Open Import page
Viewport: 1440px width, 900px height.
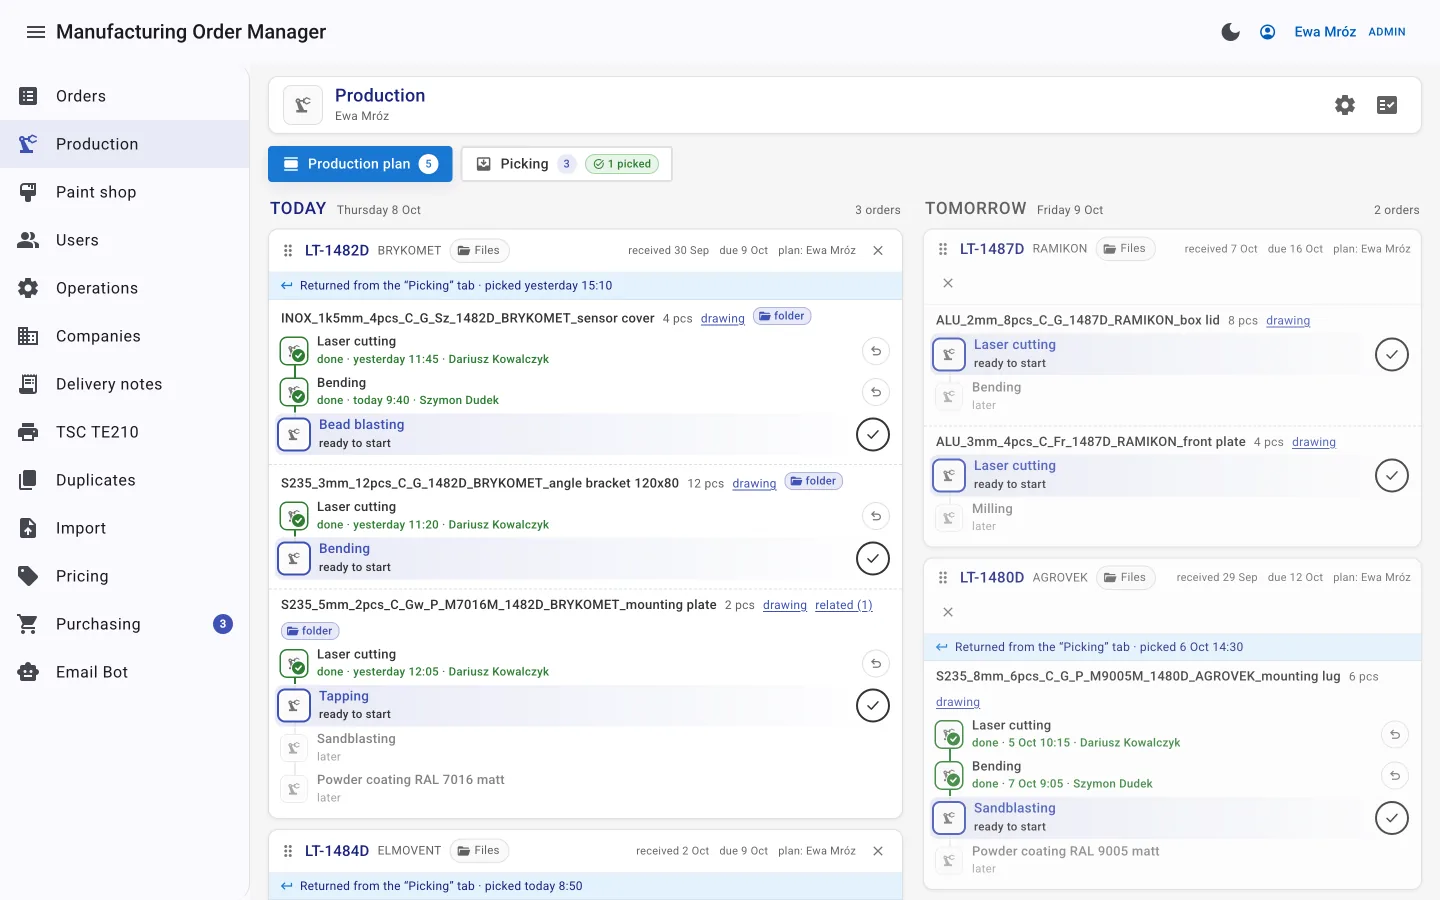point(124,528)
